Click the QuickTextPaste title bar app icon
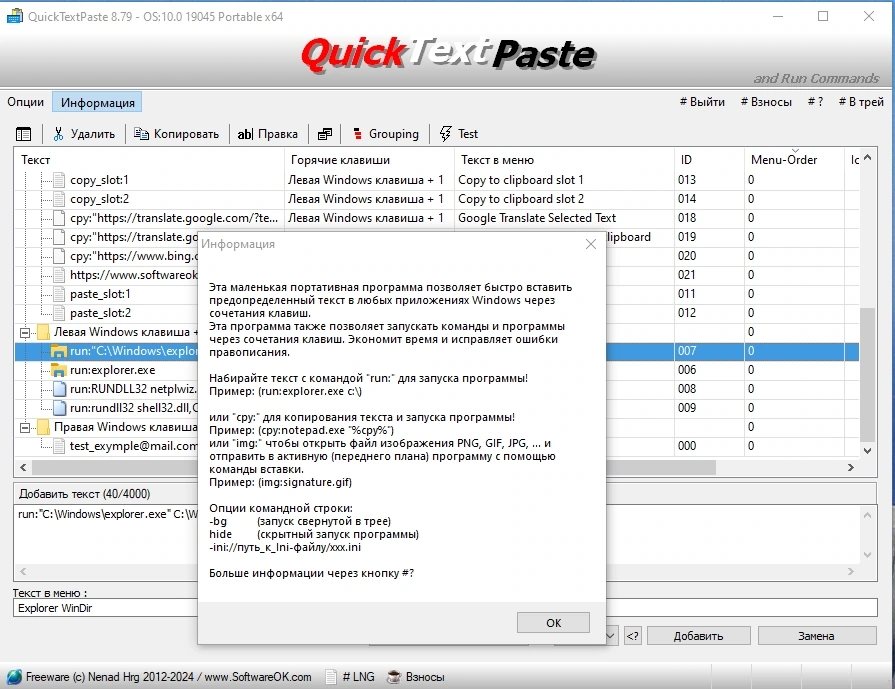 point(14,17)
